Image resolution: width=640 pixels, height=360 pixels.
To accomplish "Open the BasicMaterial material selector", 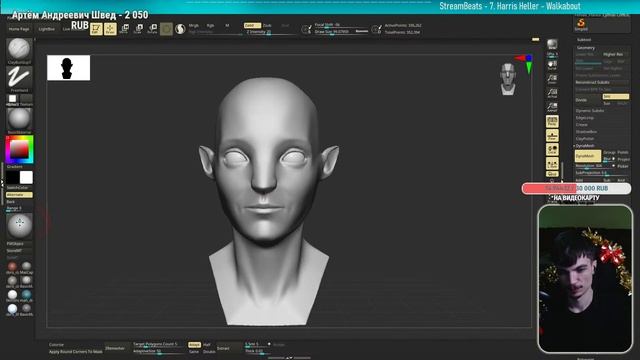I will (19, 120).
